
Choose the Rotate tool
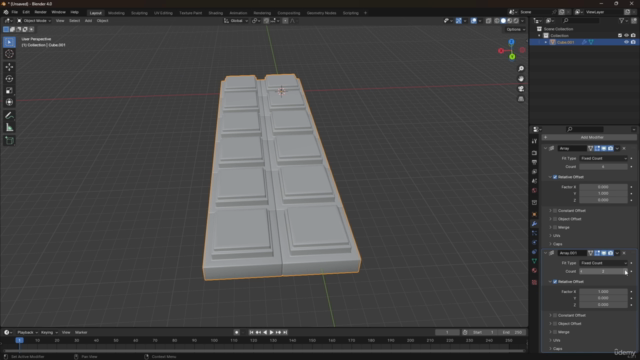[x=9, y=78]
